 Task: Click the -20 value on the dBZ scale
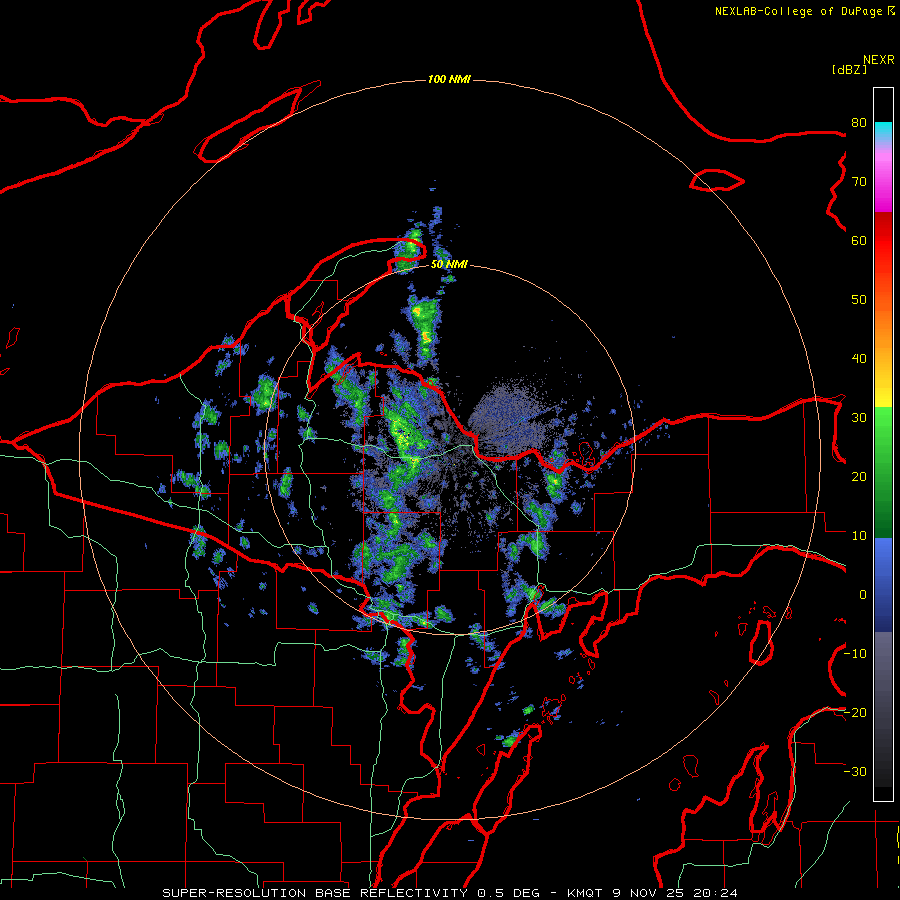[855, 713]
